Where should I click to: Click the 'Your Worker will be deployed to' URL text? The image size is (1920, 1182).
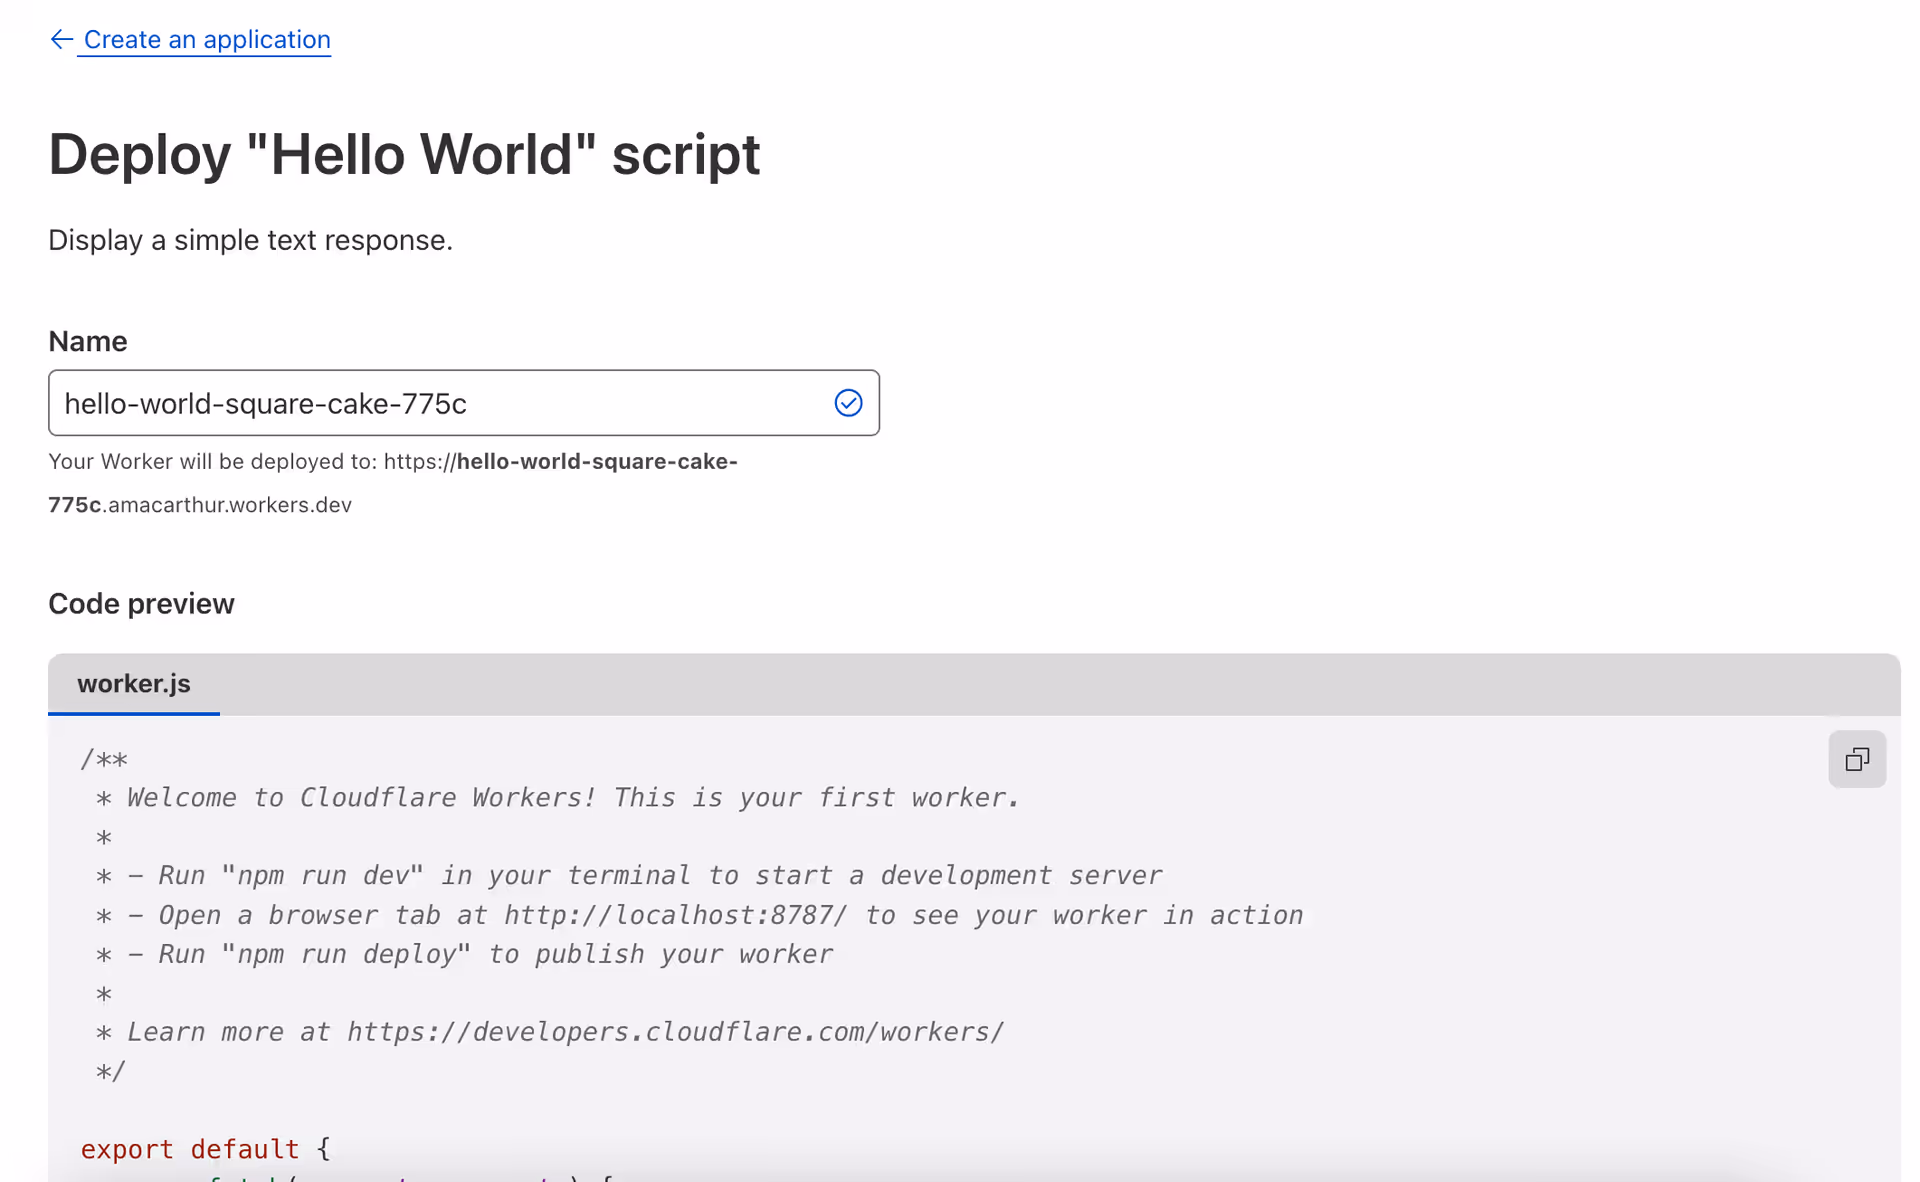point(393,483)
